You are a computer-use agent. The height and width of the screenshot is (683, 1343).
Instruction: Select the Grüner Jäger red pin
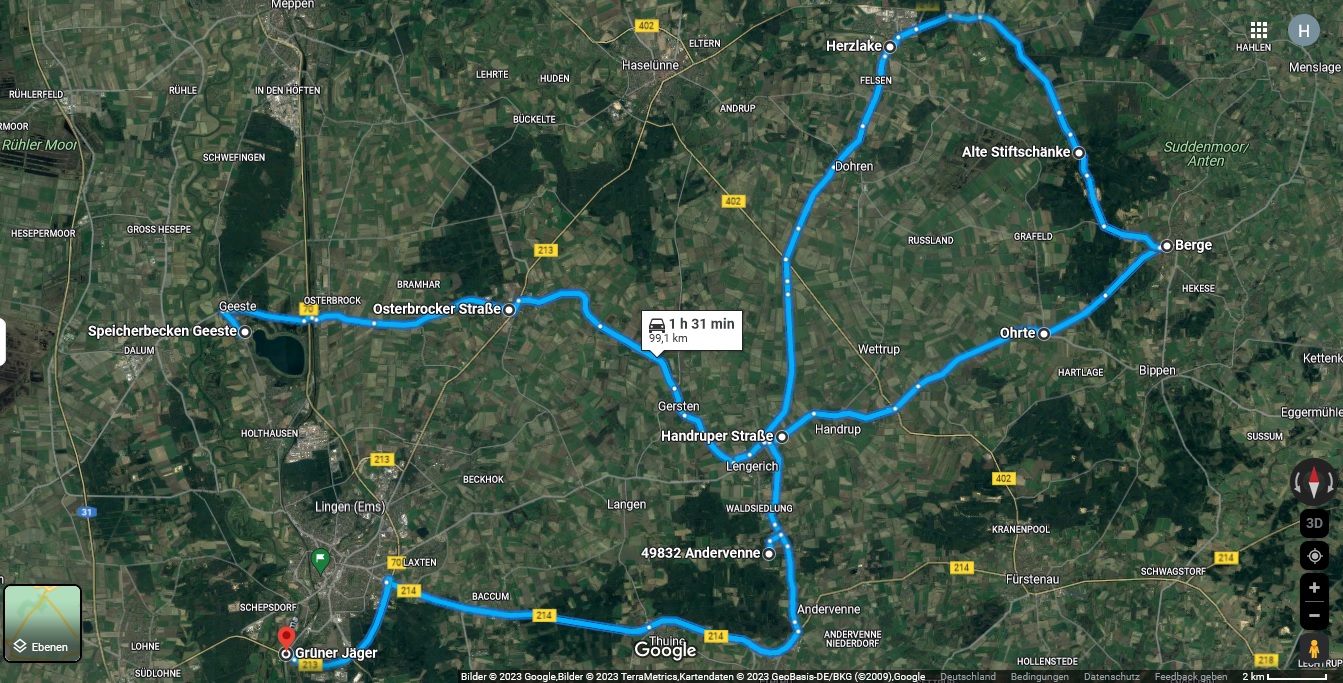pyautogui.click(x=286, y=638)
